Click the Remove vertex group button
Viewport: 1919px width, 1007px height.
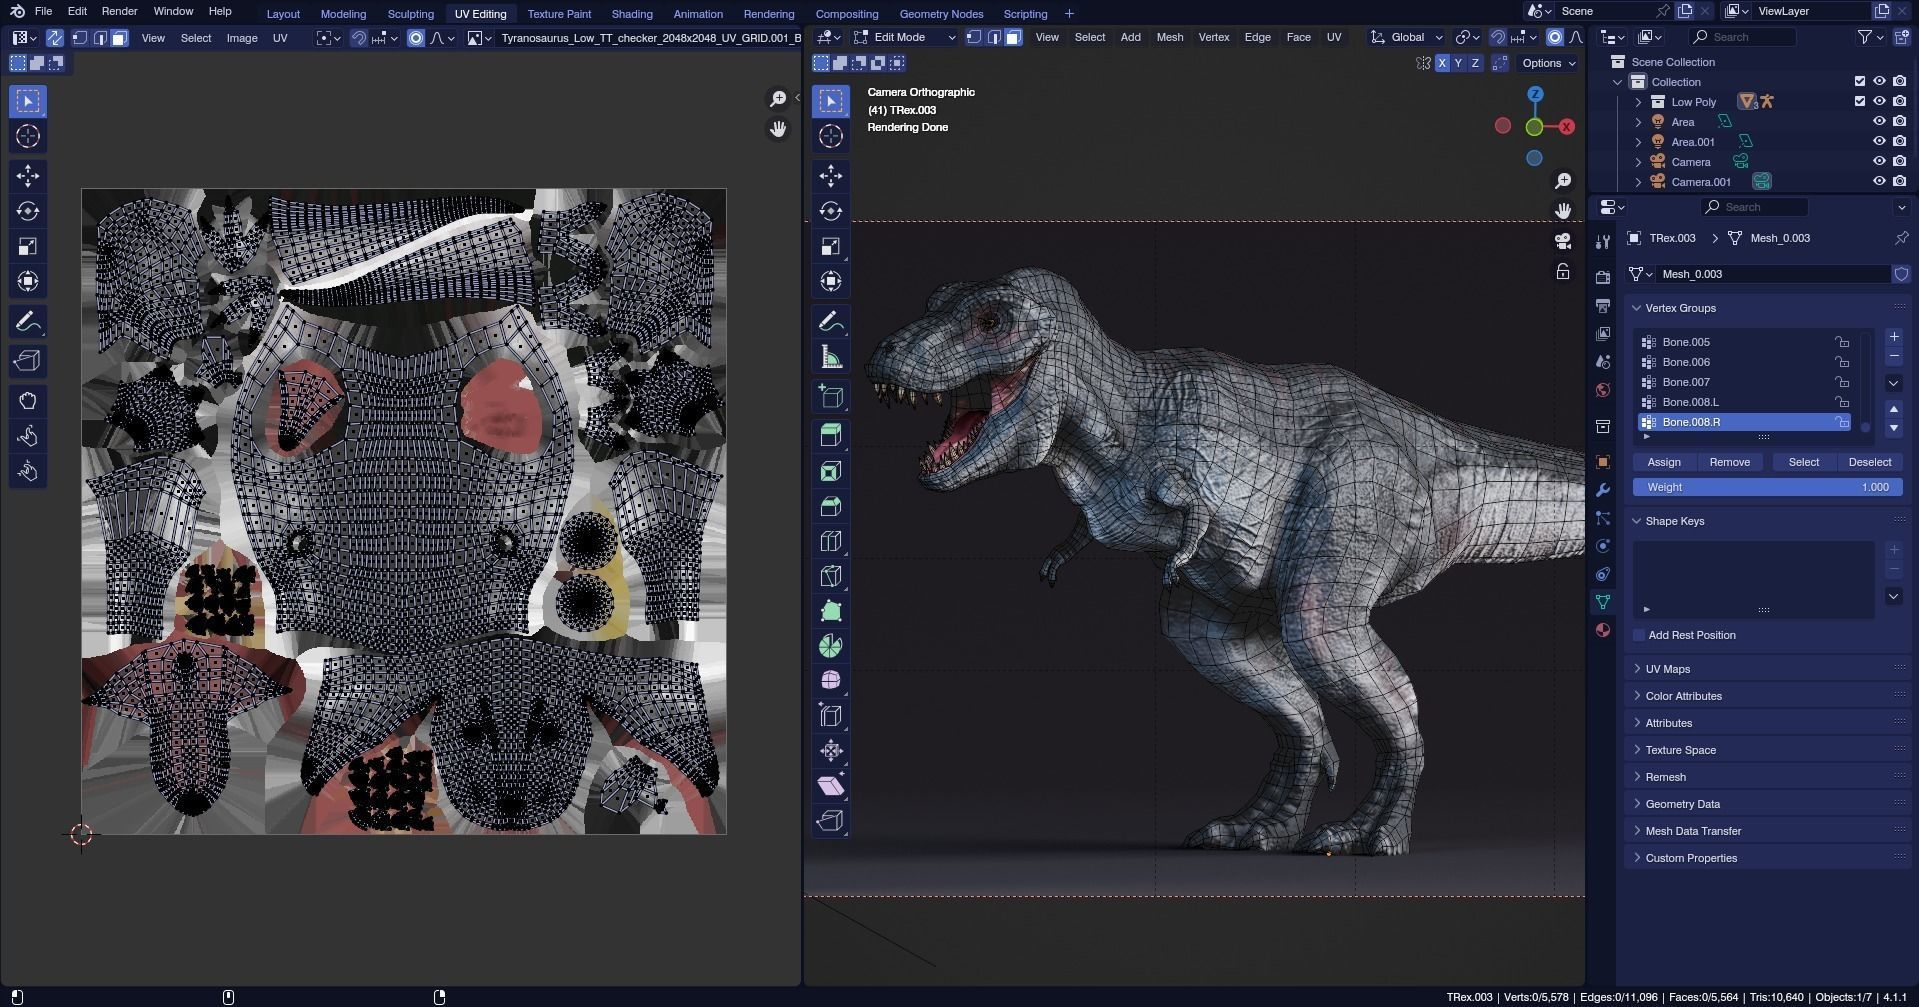coord(1729,462)
